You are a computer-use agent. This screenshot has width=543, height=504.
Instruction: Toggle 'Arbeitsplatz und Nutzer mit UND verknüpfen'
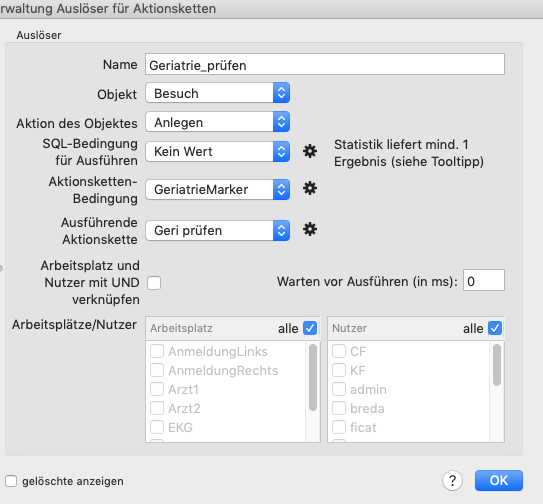tap(154, 283)
